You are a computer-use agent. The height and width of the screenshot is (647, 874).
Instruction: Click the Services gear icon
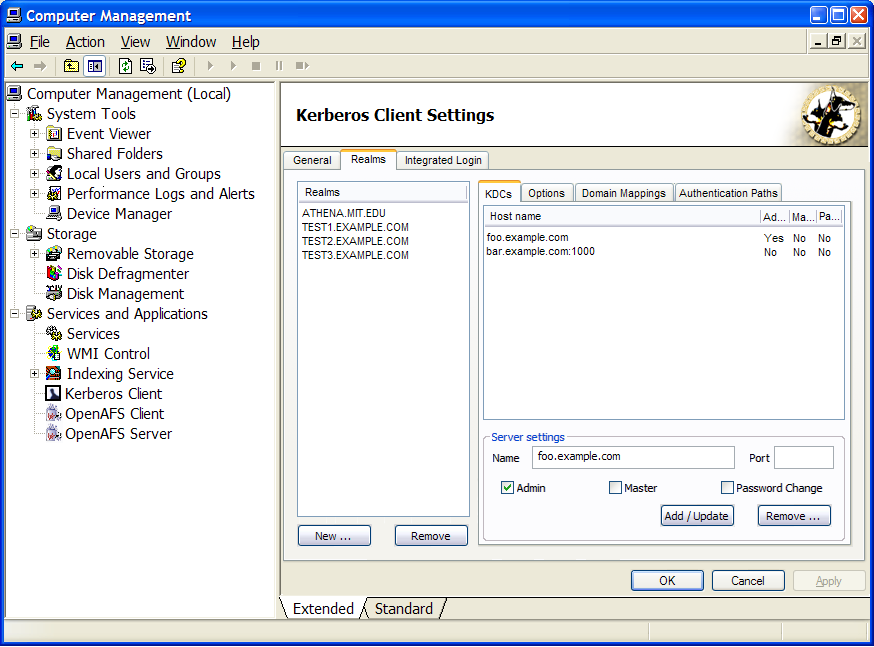(54, 334)
